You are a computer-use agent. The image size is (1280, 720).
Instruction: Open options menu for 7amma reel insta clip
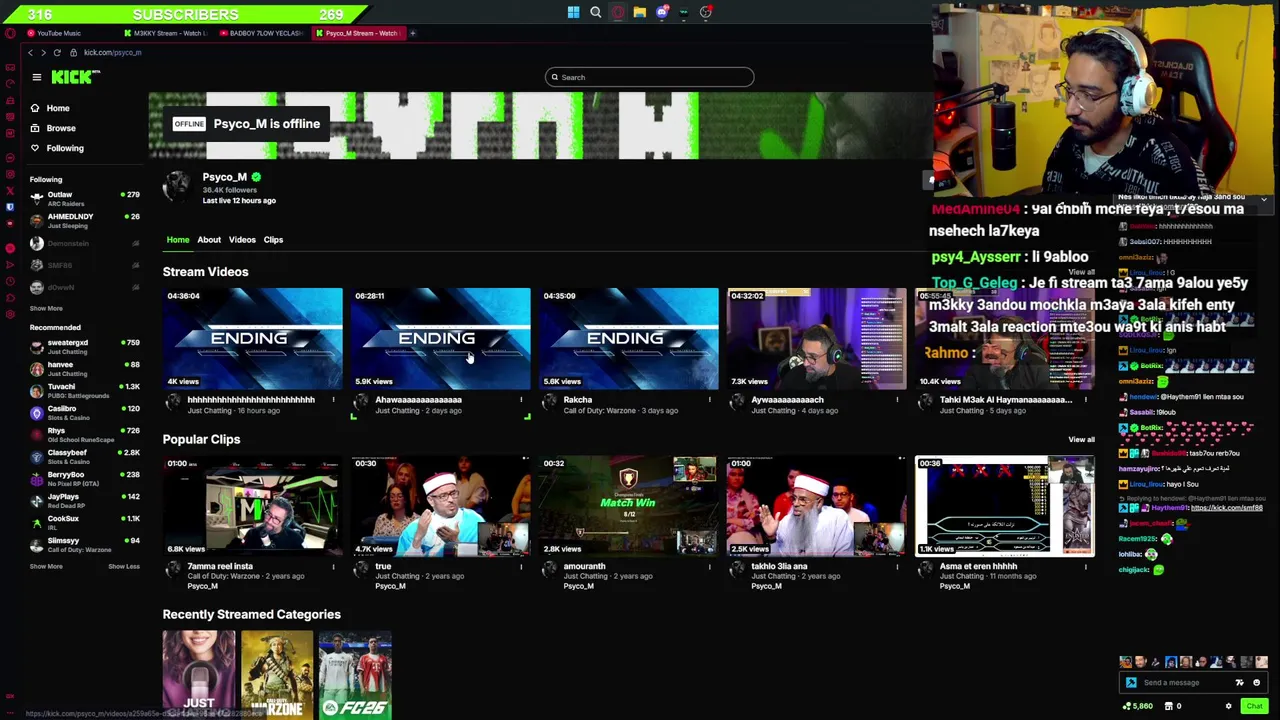tap(333, 567)
